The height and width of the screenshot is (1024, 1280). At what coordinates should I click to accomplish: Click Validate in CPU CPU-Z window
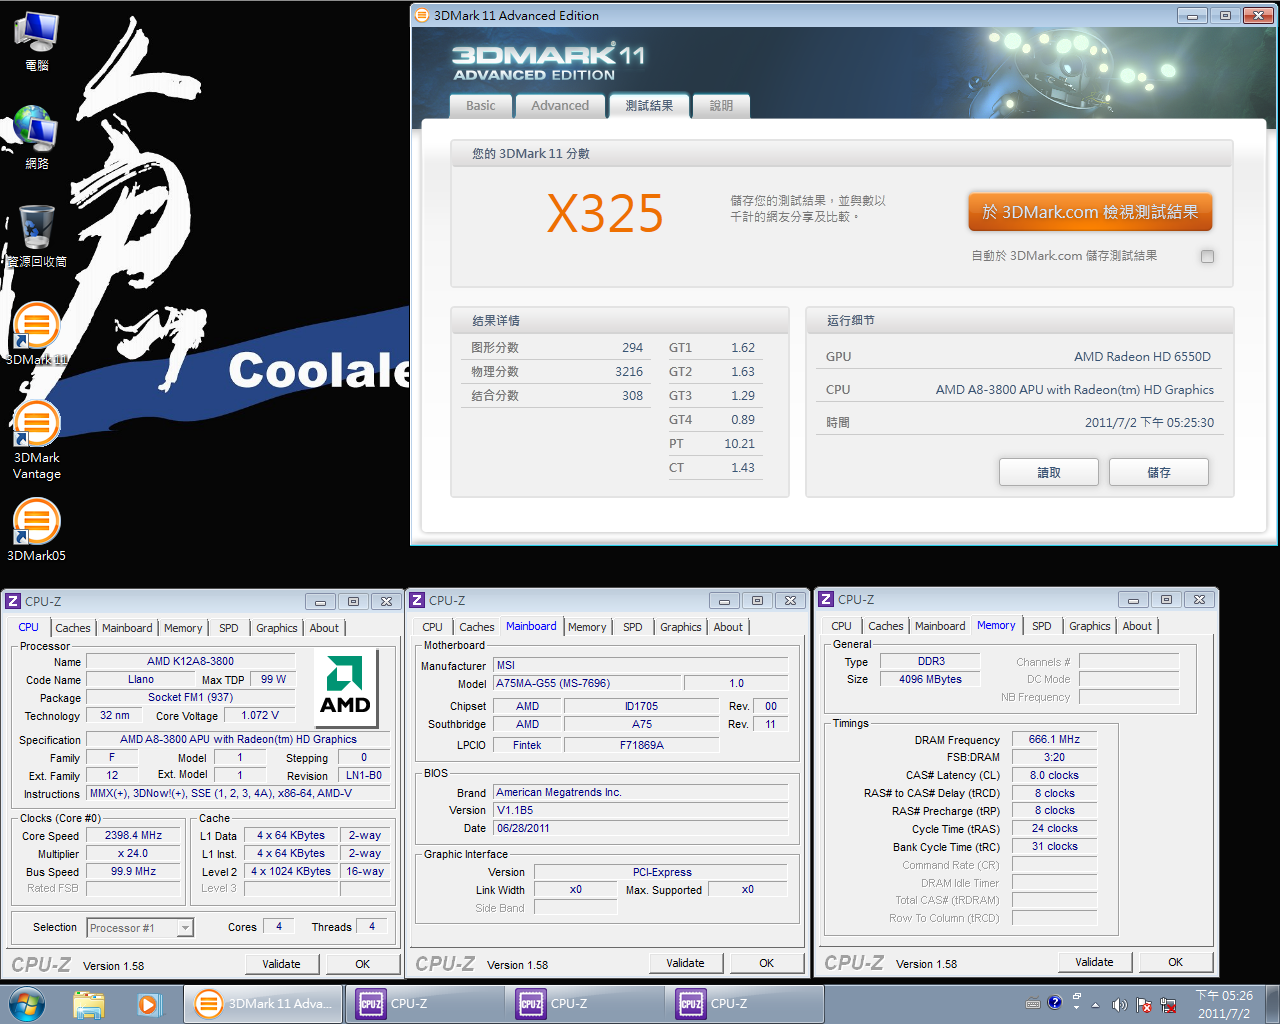click(x=282, y=964)
